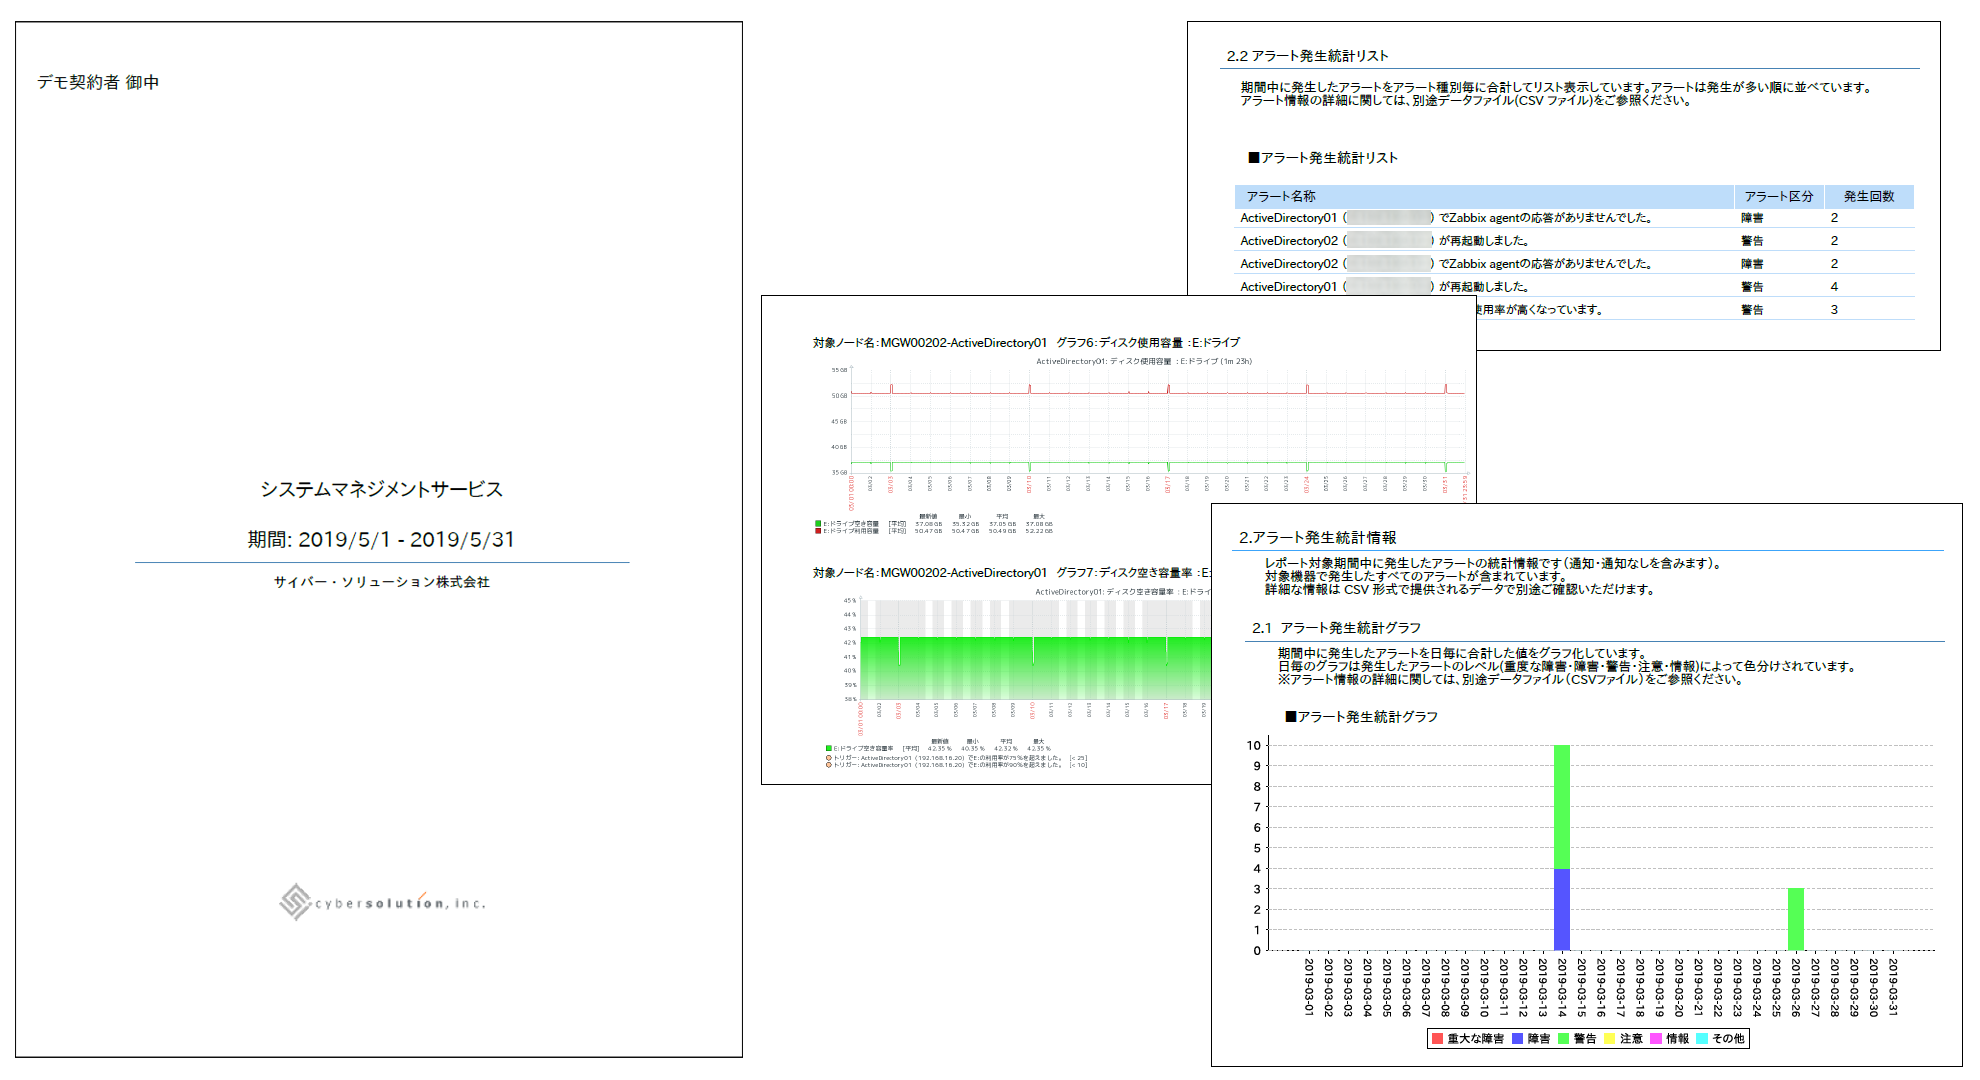Image resolution: width=1980 pixels, height=1080 pixels.
Task: Select ActiveDirectory02 Zabbix agent no-response row
Action: [x=1575, y=264]
